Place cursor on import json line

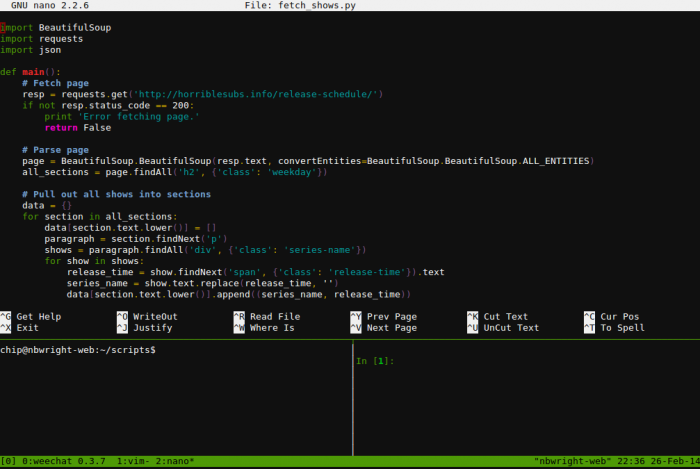(x=30, y=50)
